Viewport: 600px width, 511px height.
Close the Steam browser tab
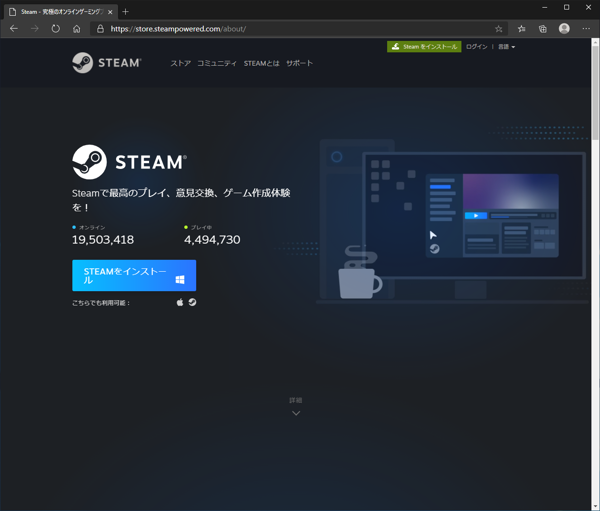pos(110,12)
